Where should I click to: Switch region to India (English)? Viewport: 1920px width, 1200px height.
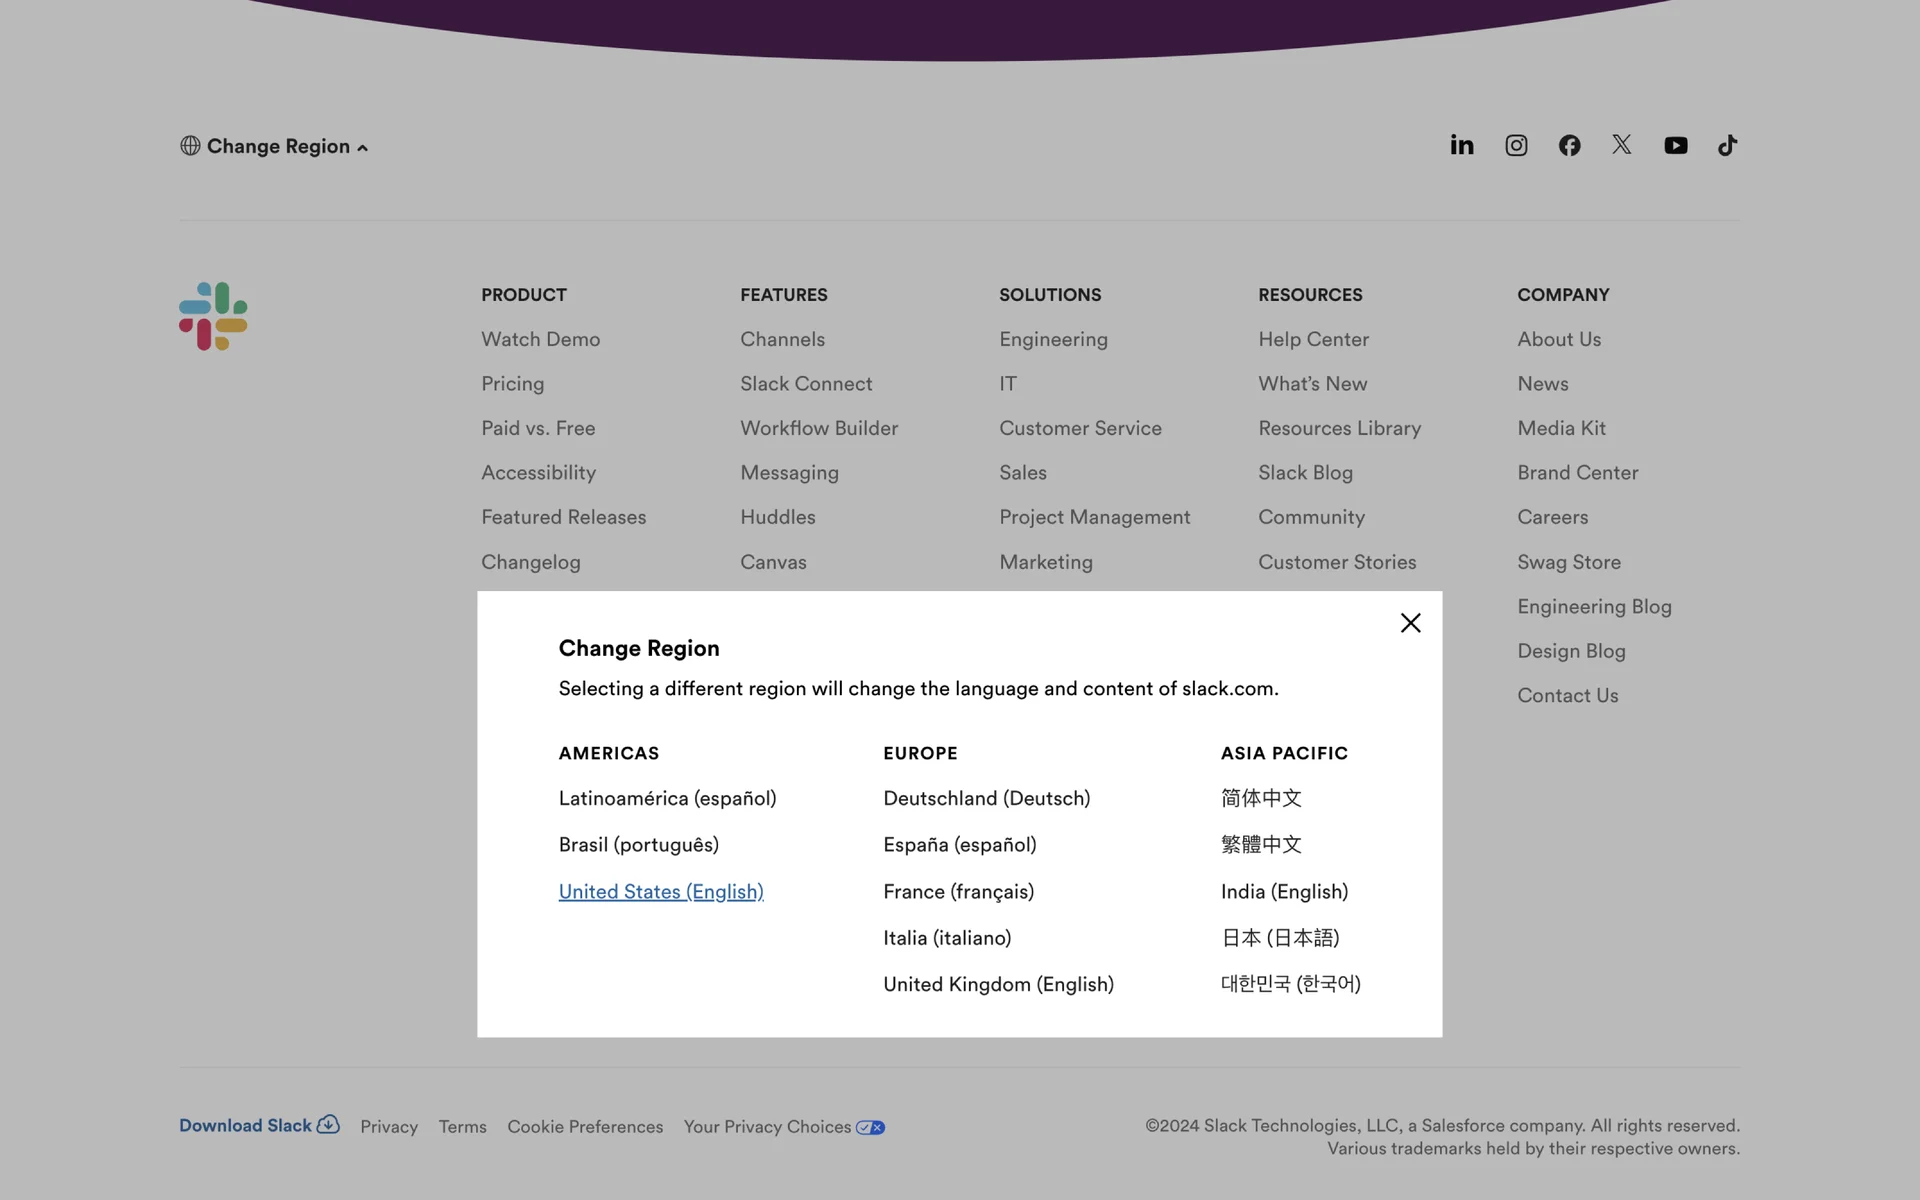pyautogui.click(x=1283, y=891)
